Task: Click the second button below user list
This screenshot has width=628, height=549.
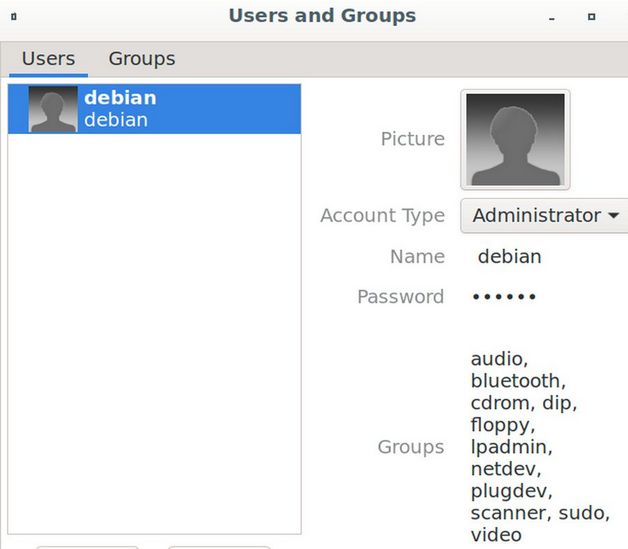Action: click(219, 545)
